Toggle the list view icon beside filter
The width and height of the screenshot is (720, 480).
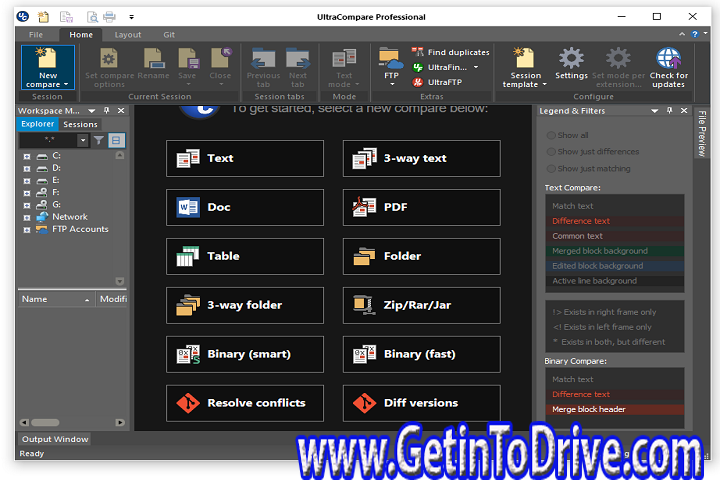pyautogui.click(x=116, y=141)
